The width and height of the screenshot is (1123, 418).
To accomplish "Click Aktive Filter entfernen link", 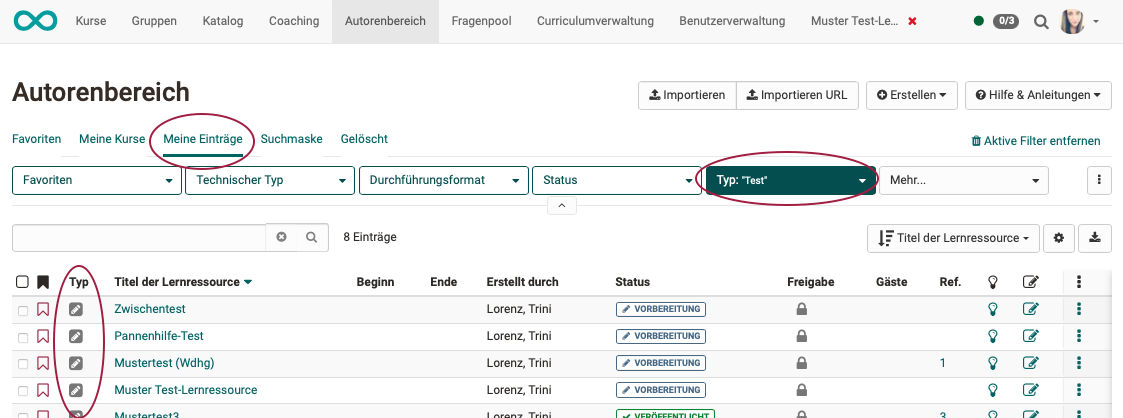I will pos(1036,141).
